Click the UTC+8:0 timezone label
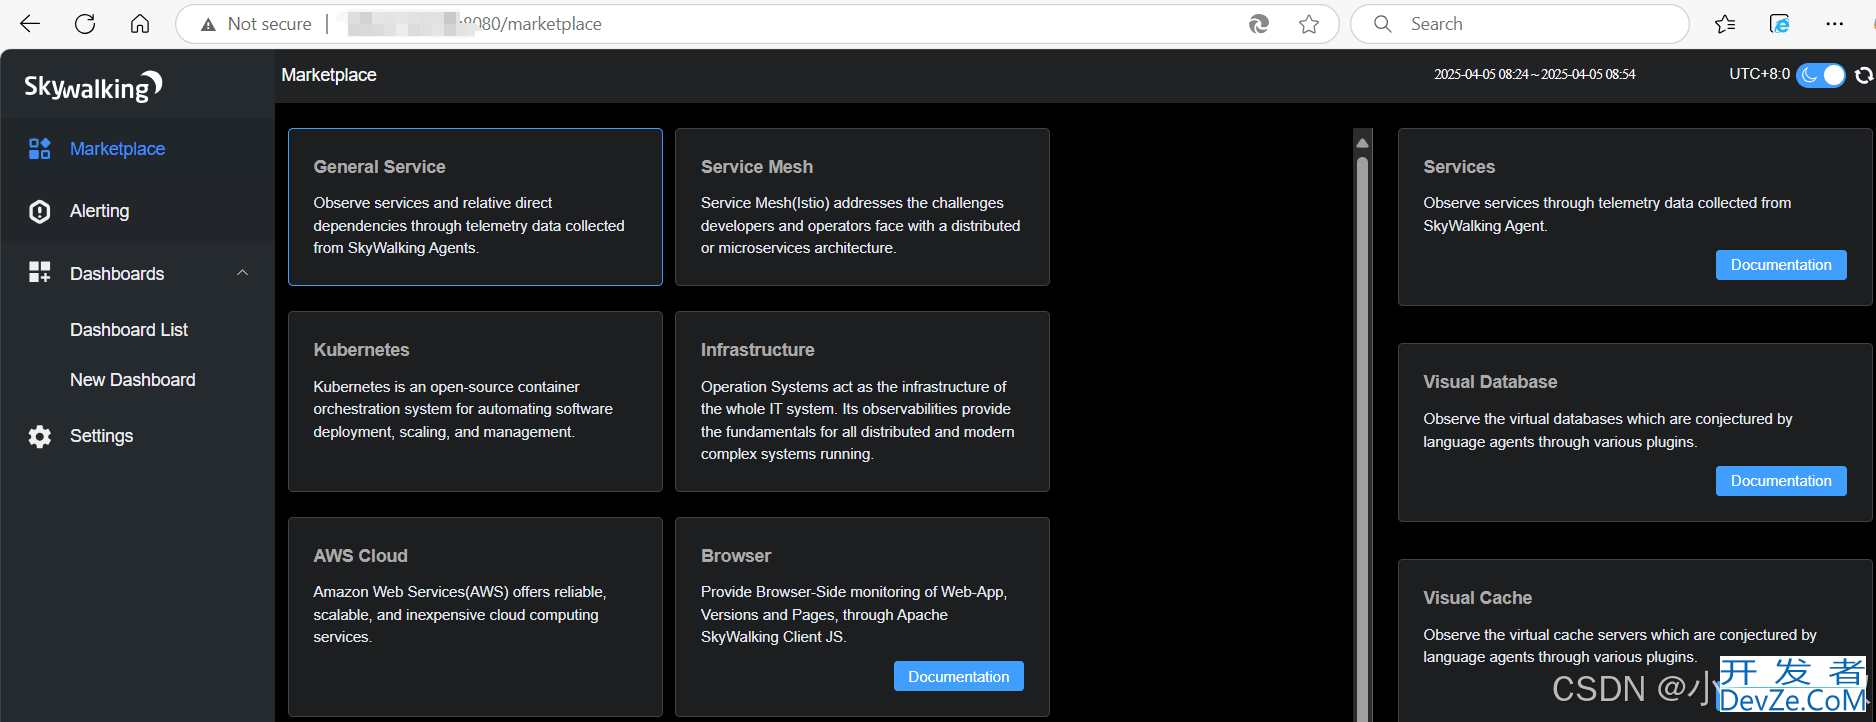 tap(1759, 74)
